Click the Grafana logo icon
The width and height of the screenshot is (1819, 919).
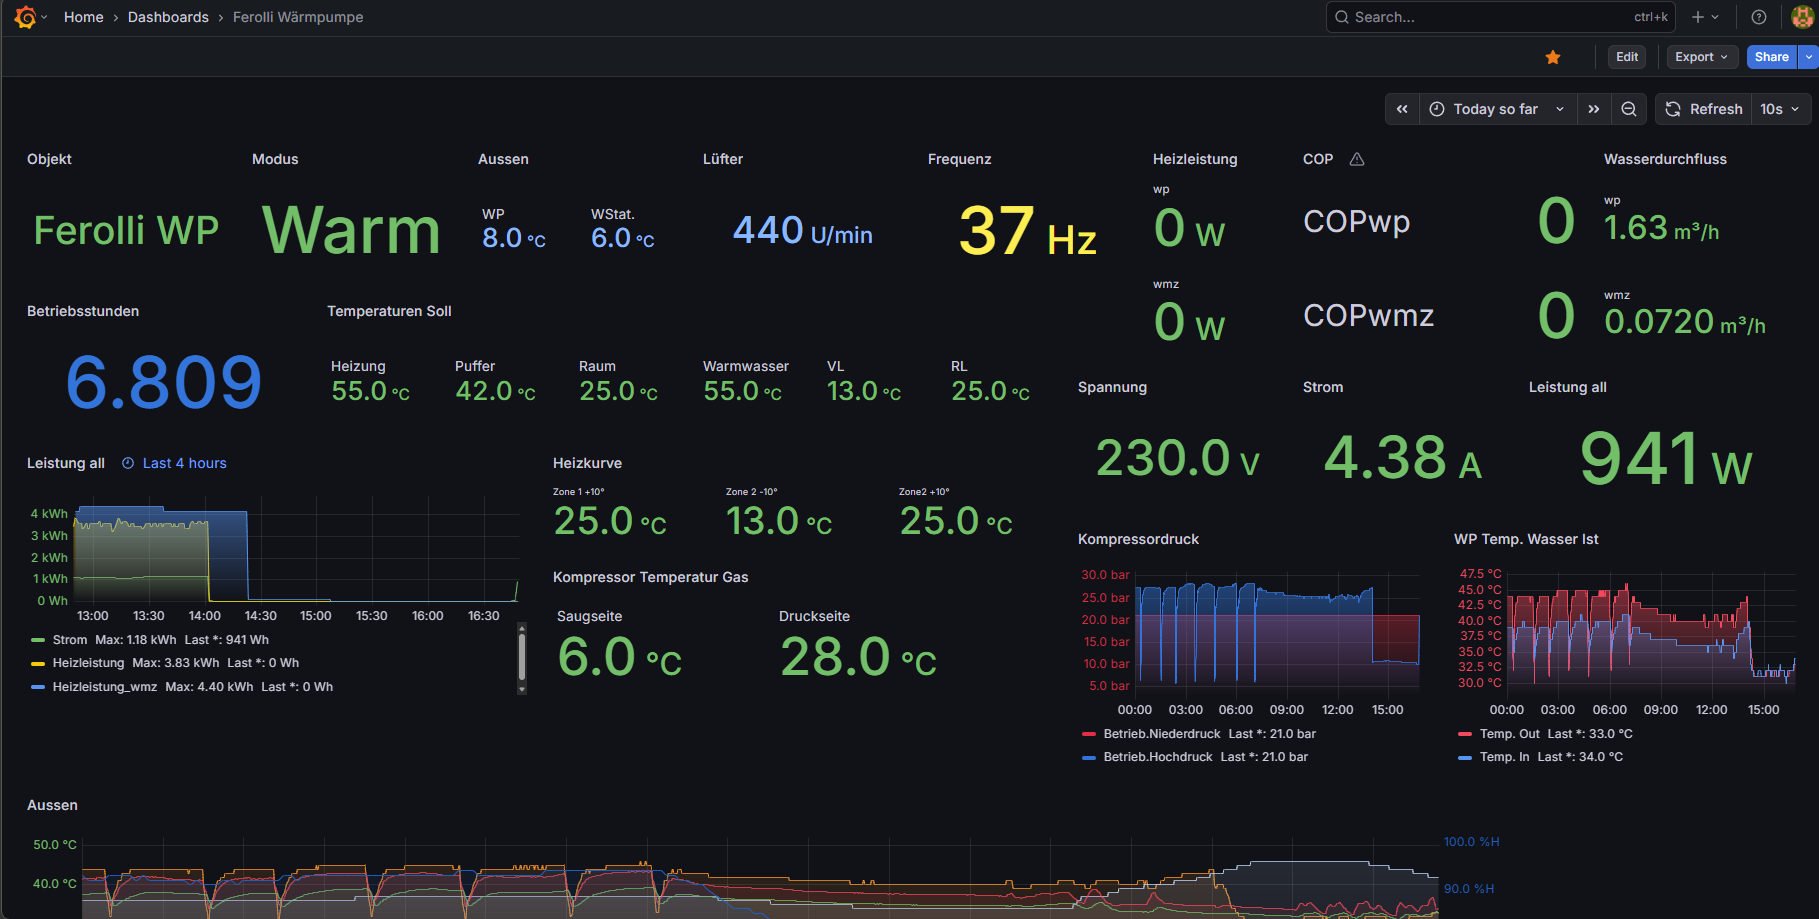click(25, 17)
